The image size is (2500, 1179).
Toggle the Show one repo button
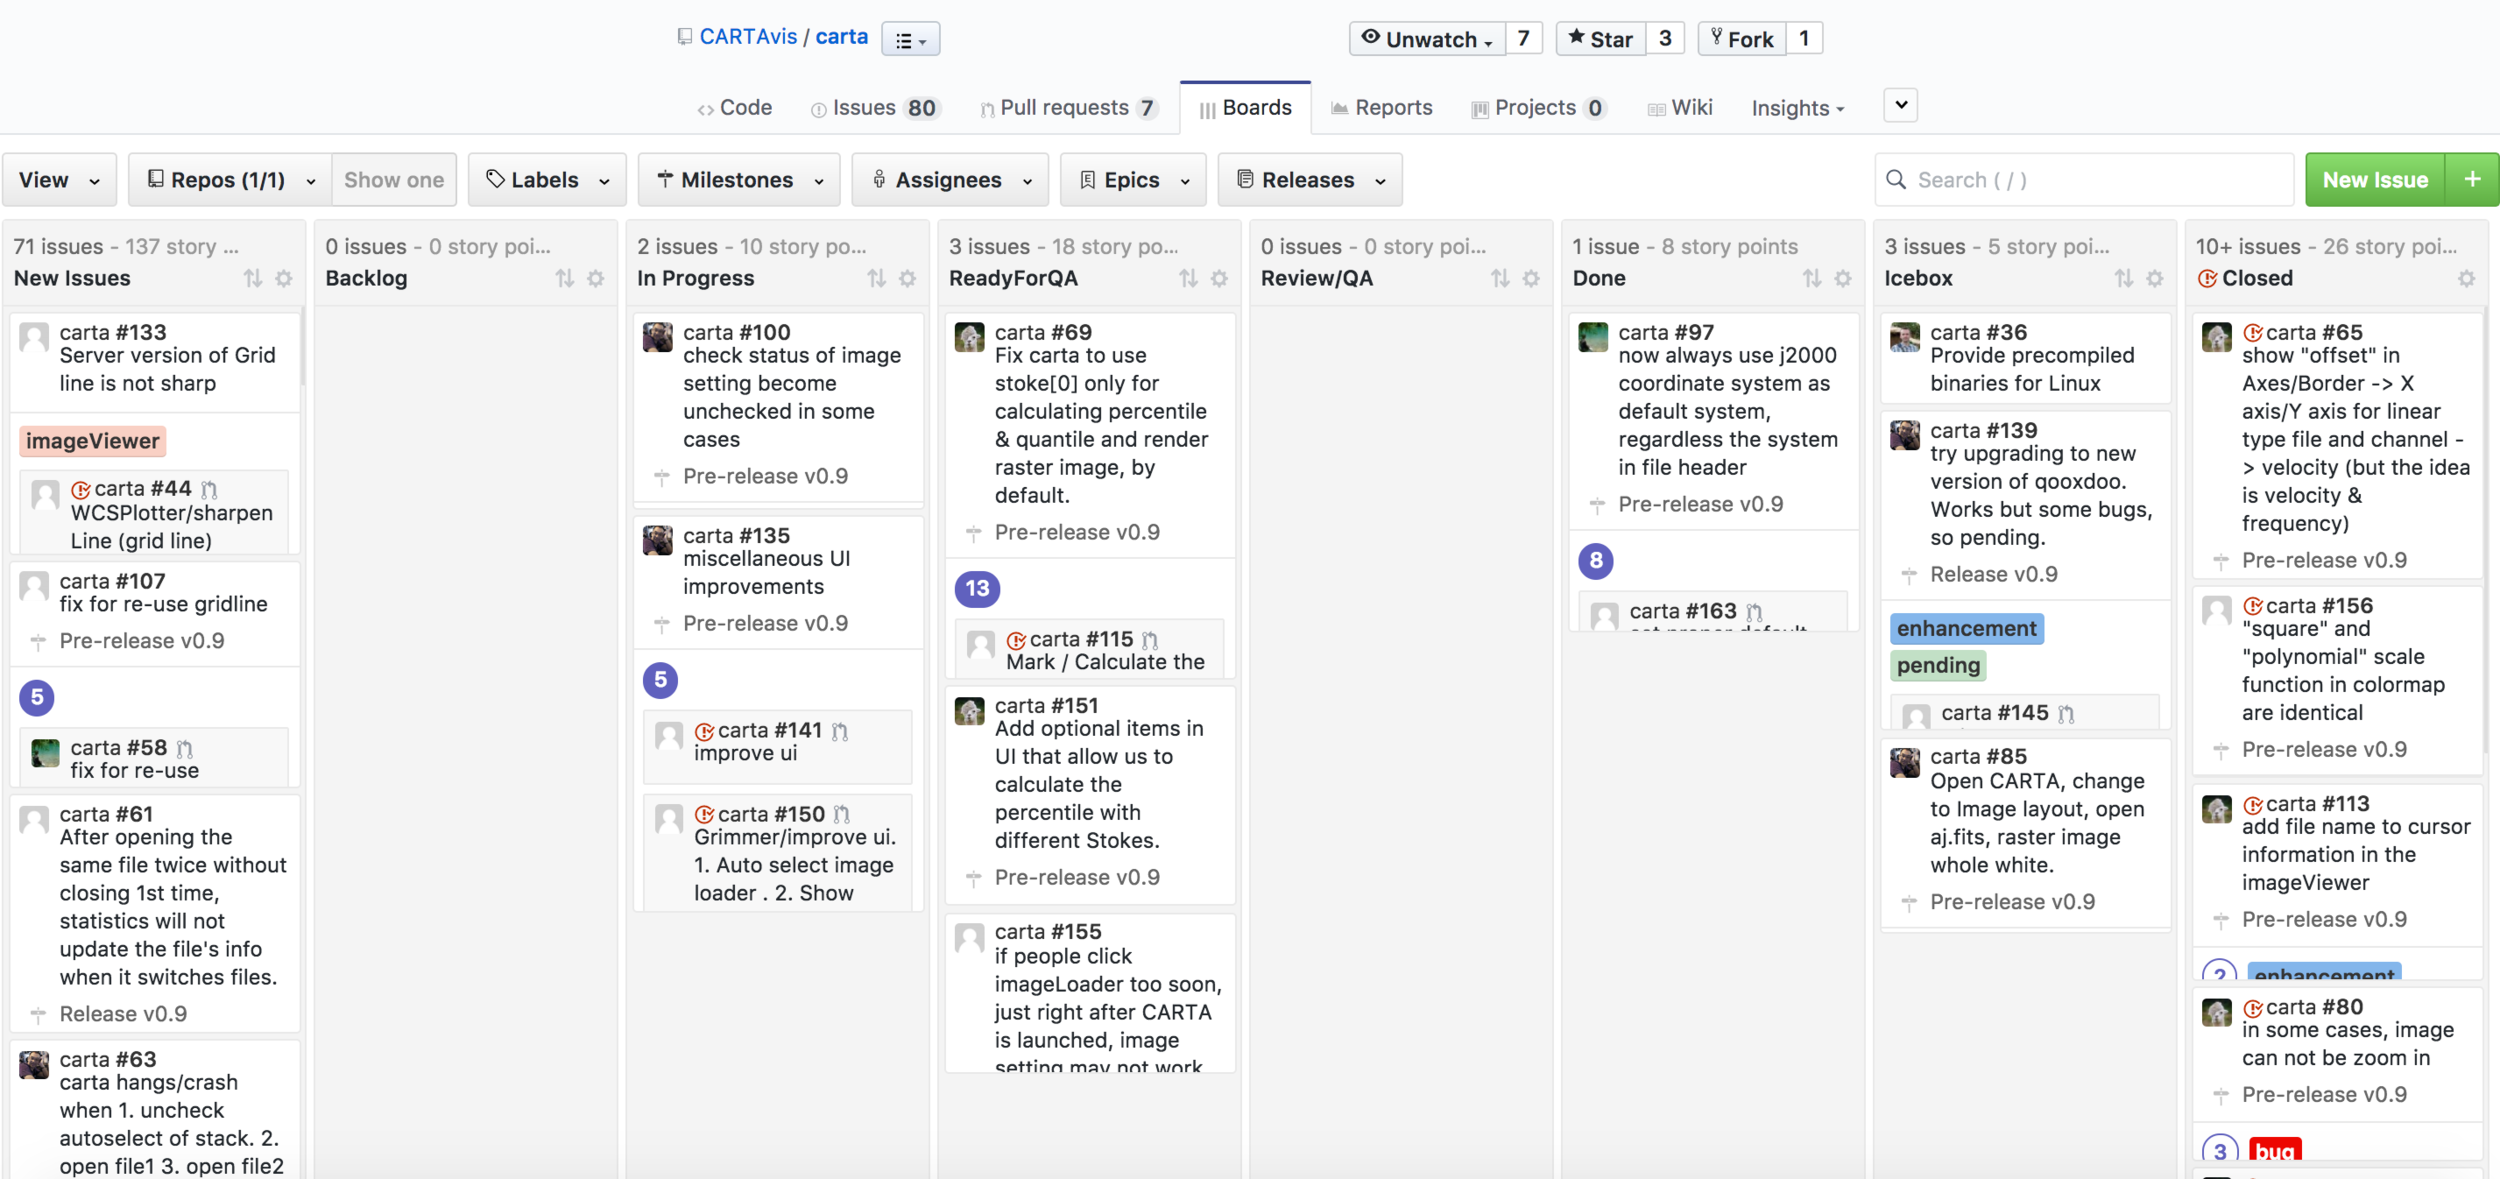(x=394, y=180)
